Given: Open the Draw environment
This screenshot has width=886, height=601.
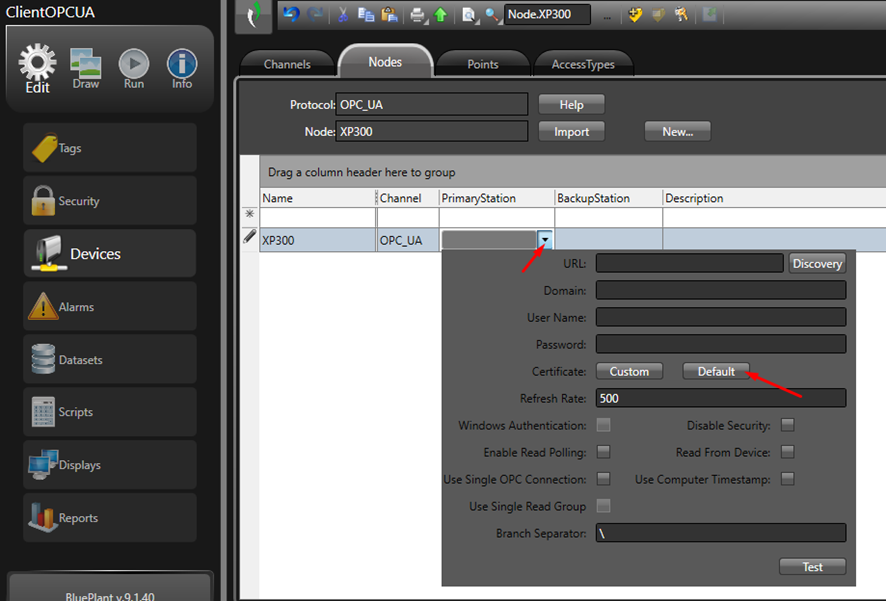Looking at the screenshot, I should [x=86, y=68].
